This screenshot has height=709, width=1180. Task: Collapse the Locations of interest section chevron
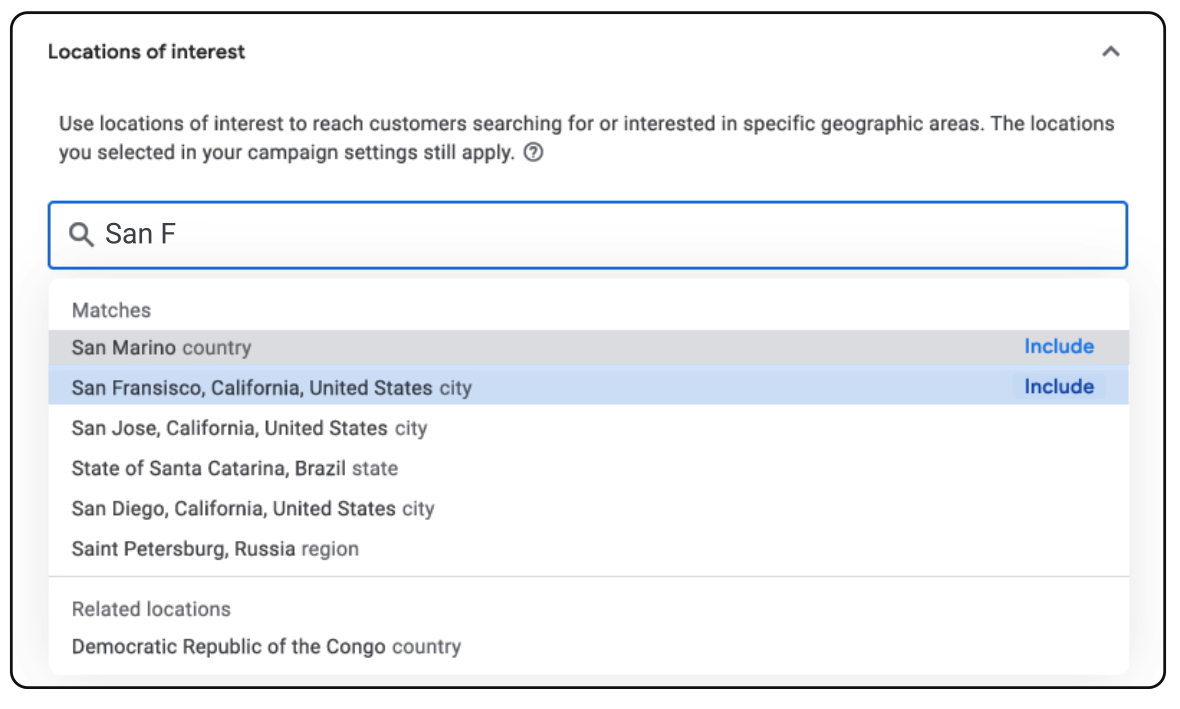click(1110, 52)
